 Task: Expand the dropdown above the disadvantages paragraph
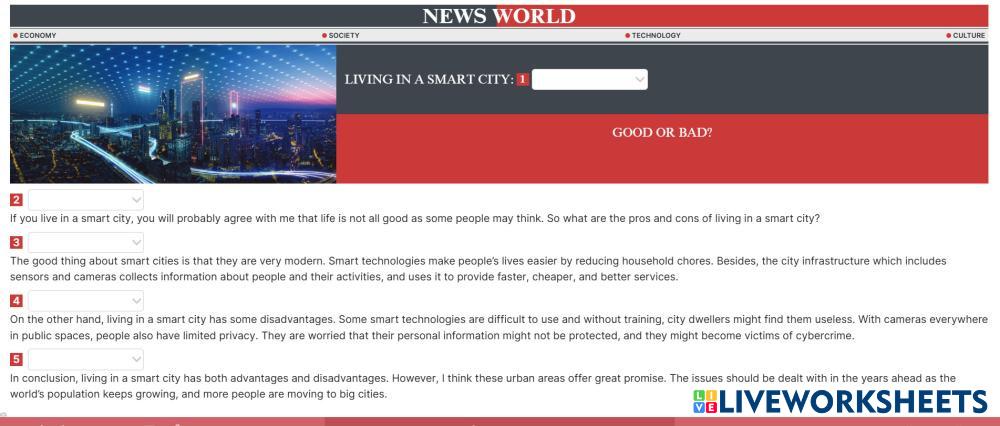pyautogui.click(x=86, y=299)
